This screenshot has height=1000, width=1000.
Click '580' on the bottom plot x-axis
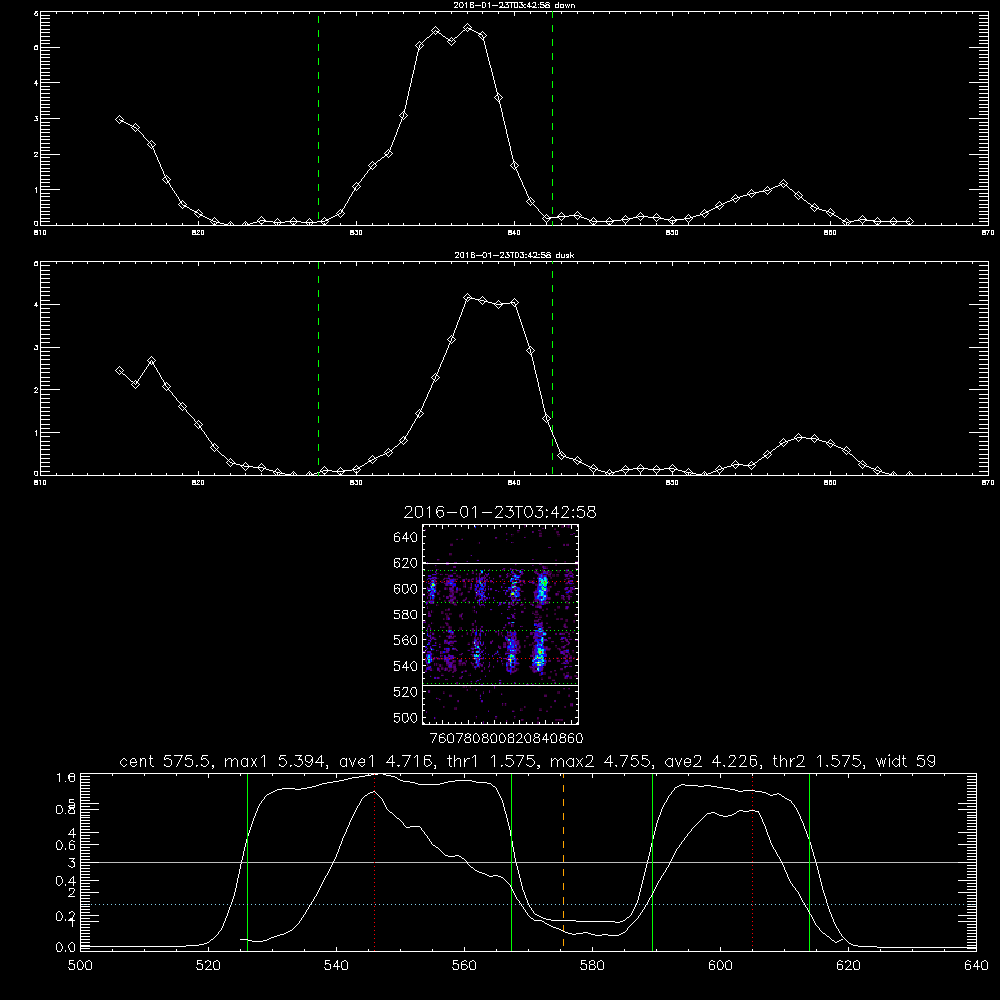click(x=592, y=966)
